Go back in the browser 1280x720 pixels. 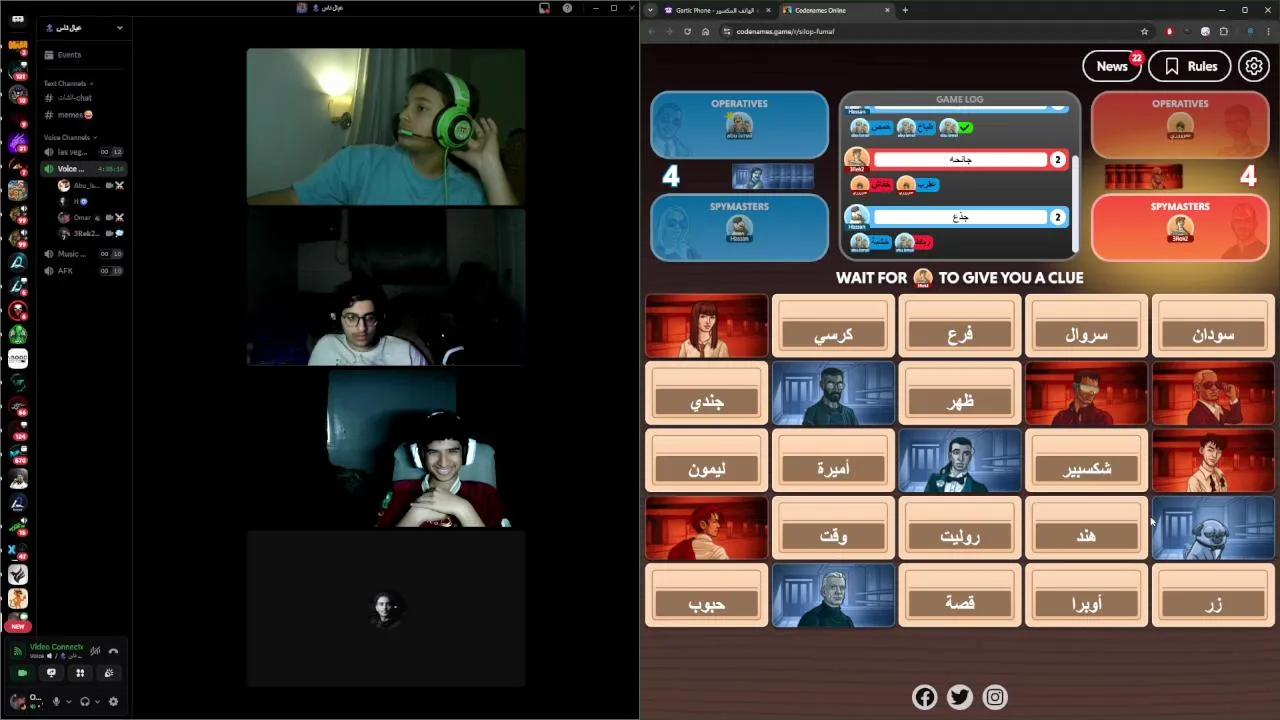coord(651,31)
